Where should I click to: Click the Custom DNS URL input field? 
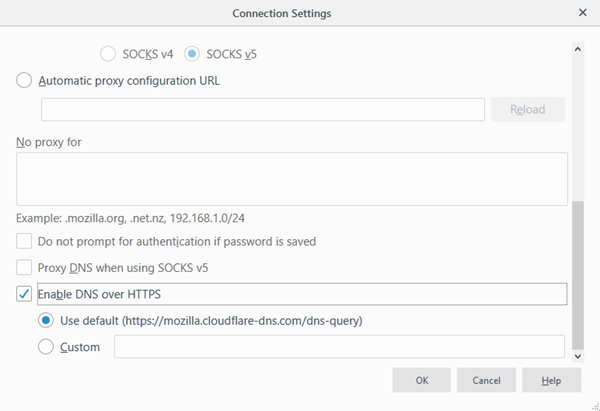[x=339, y=347]
